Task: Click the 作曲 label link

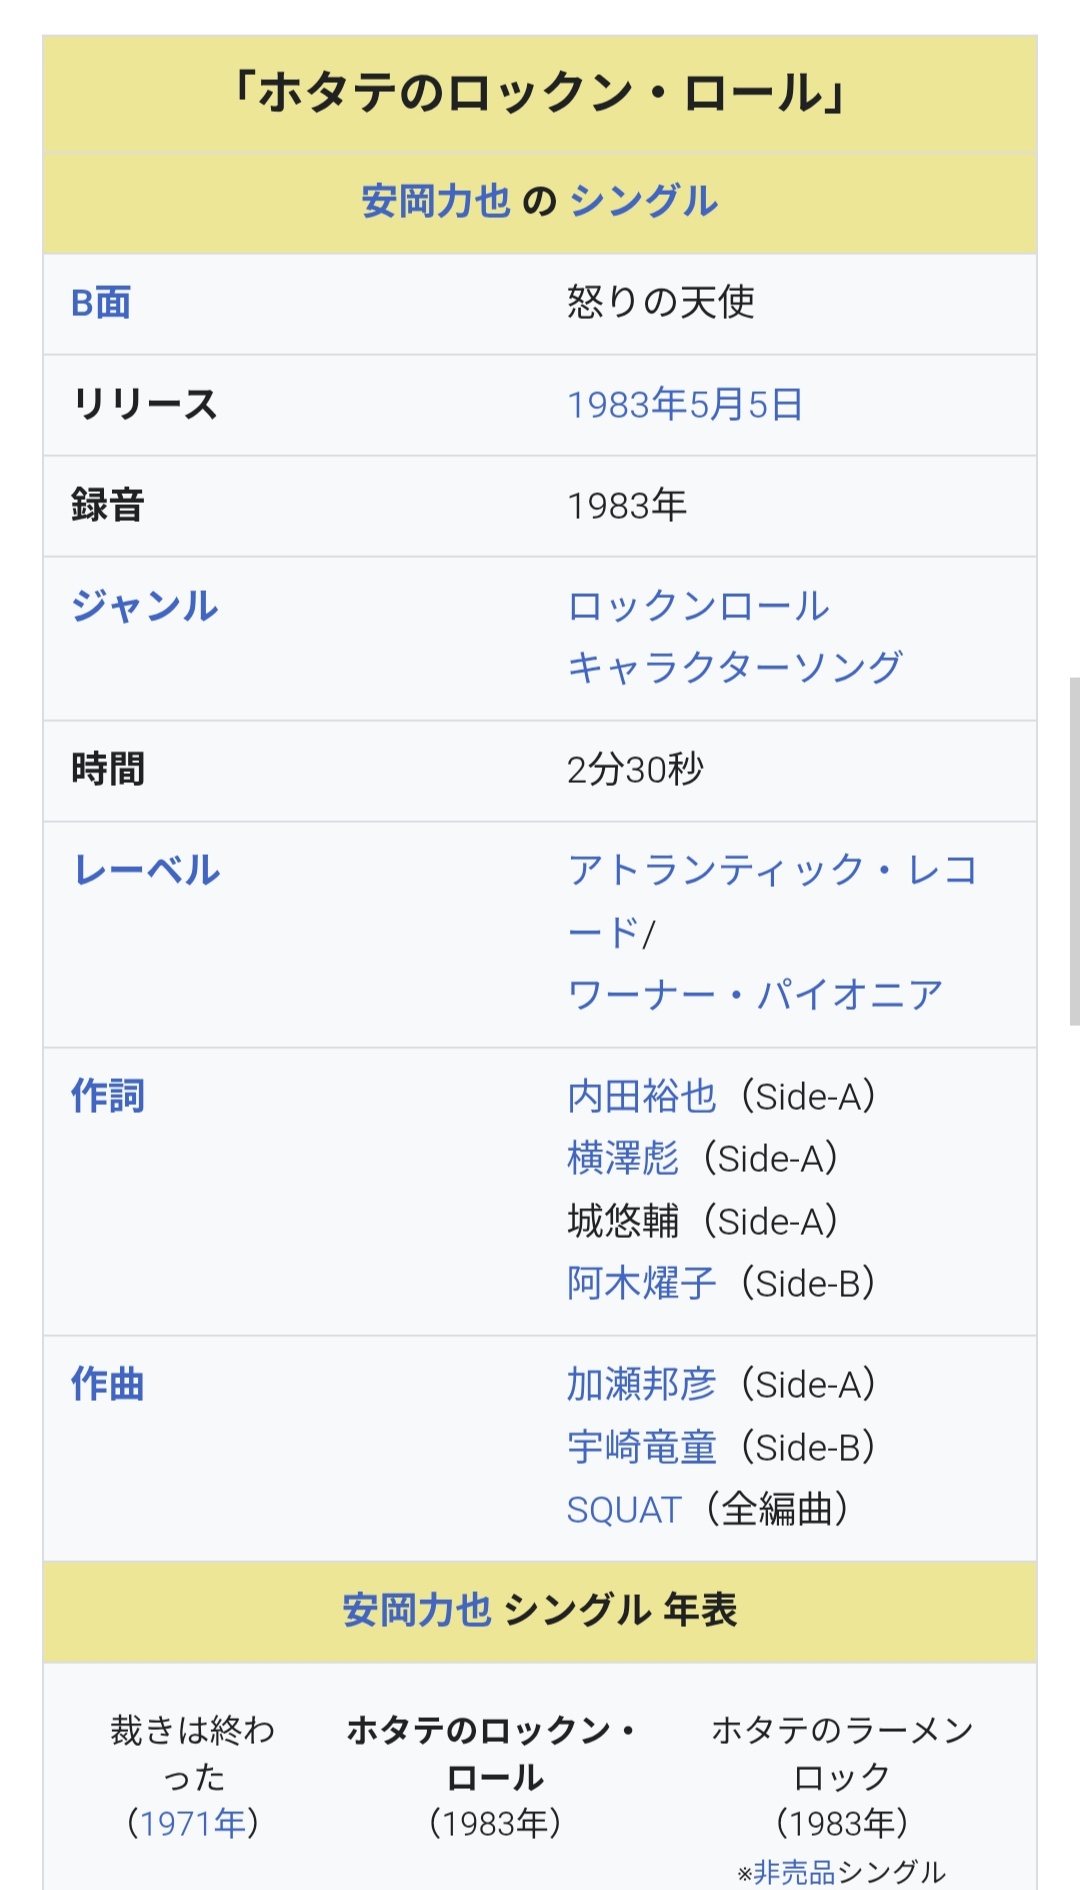Action: (x=108, y=1385)
